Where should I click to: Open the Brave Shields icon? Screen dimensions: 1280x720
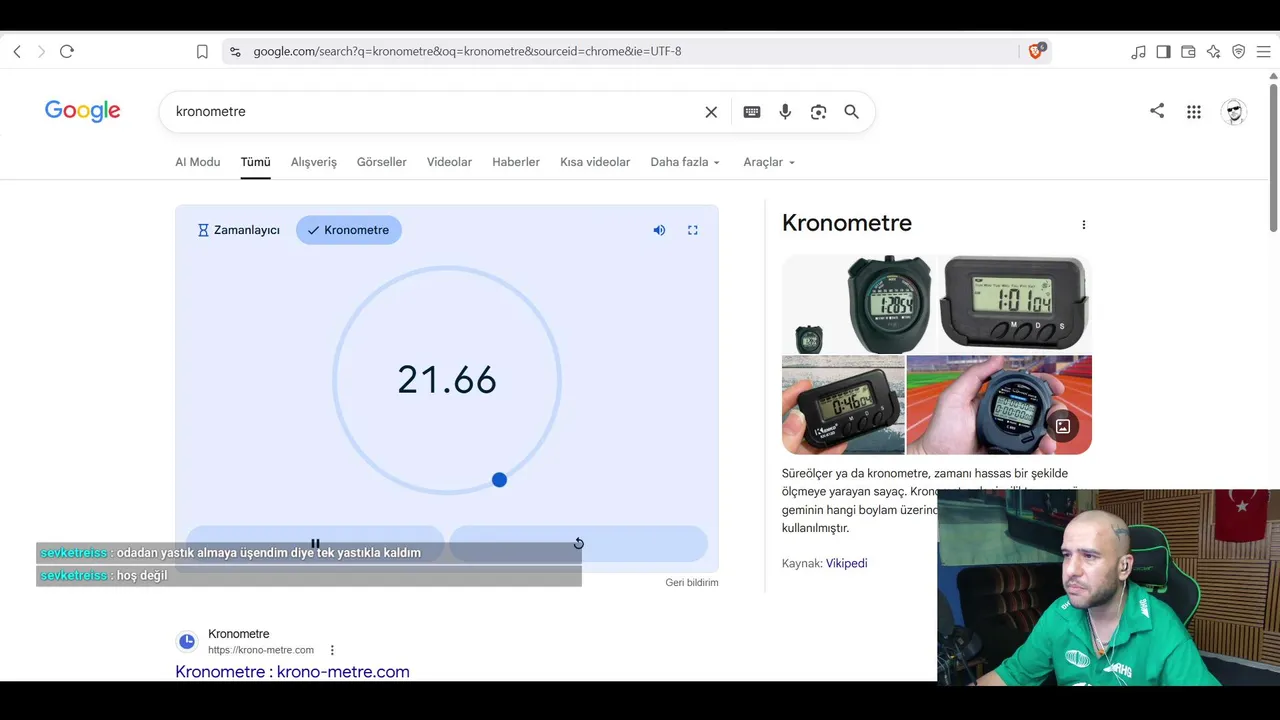tap(1036, 51)
